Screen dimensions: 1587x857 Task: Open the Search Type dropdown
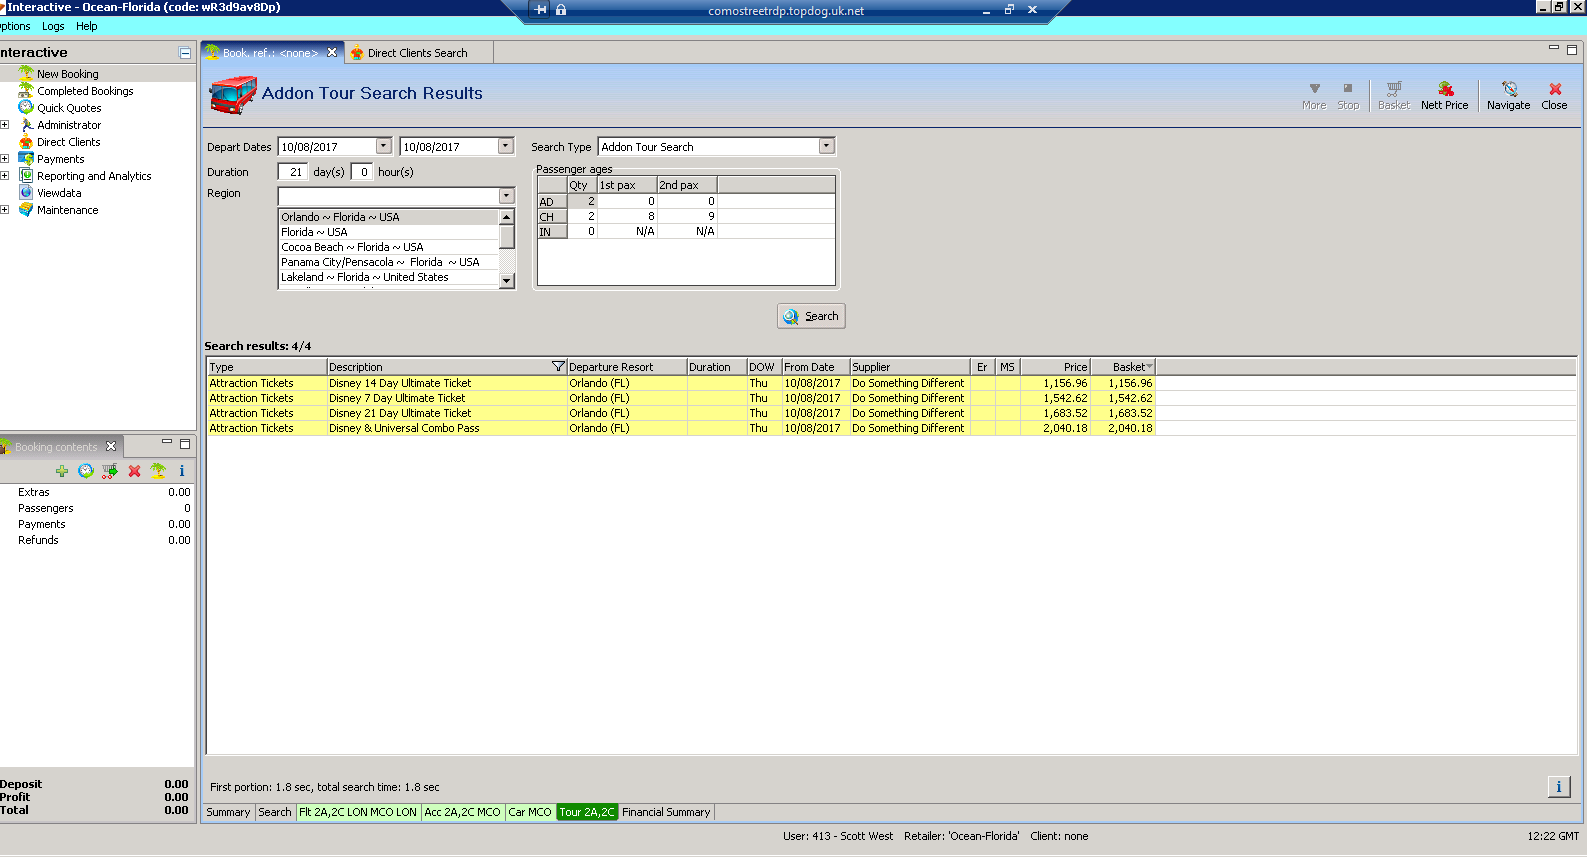(826, 146)
